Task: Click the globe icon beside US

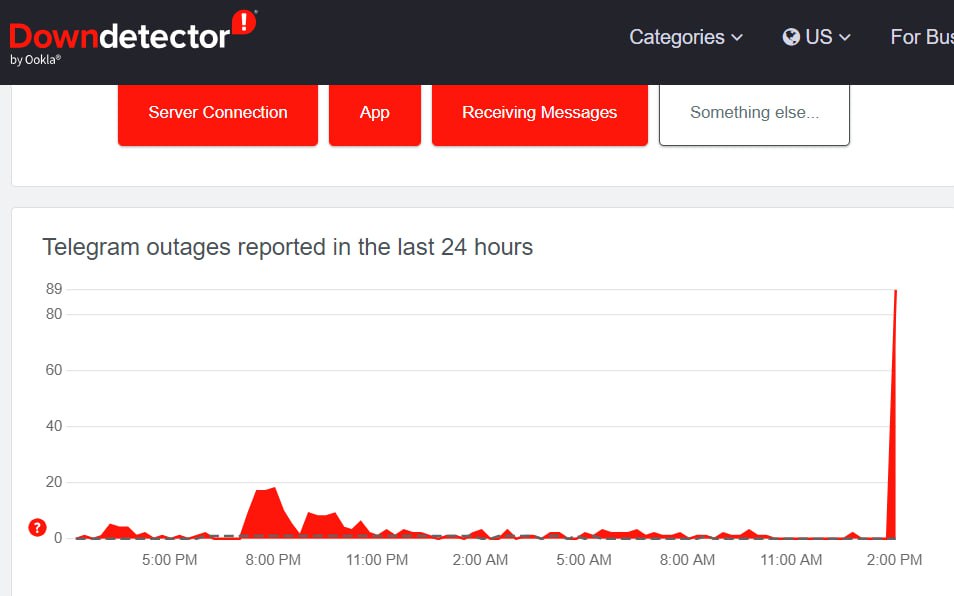Action: [791, 37]
